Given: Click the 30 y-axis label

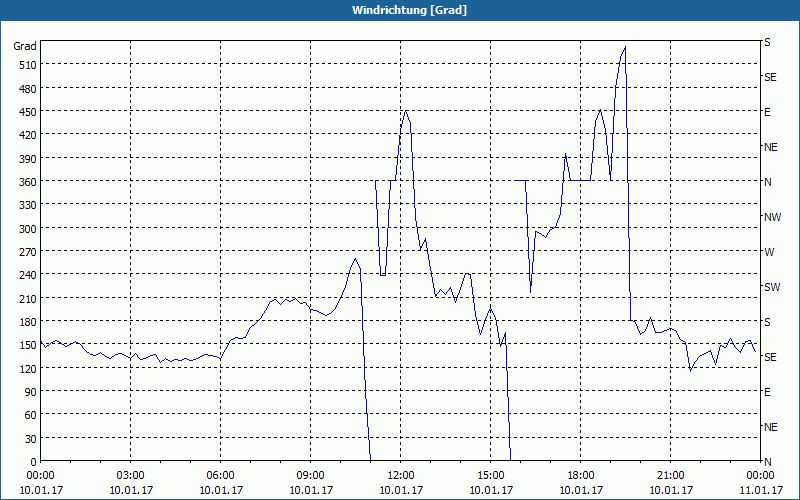Looking at the screenshot, I should (31, 439).
